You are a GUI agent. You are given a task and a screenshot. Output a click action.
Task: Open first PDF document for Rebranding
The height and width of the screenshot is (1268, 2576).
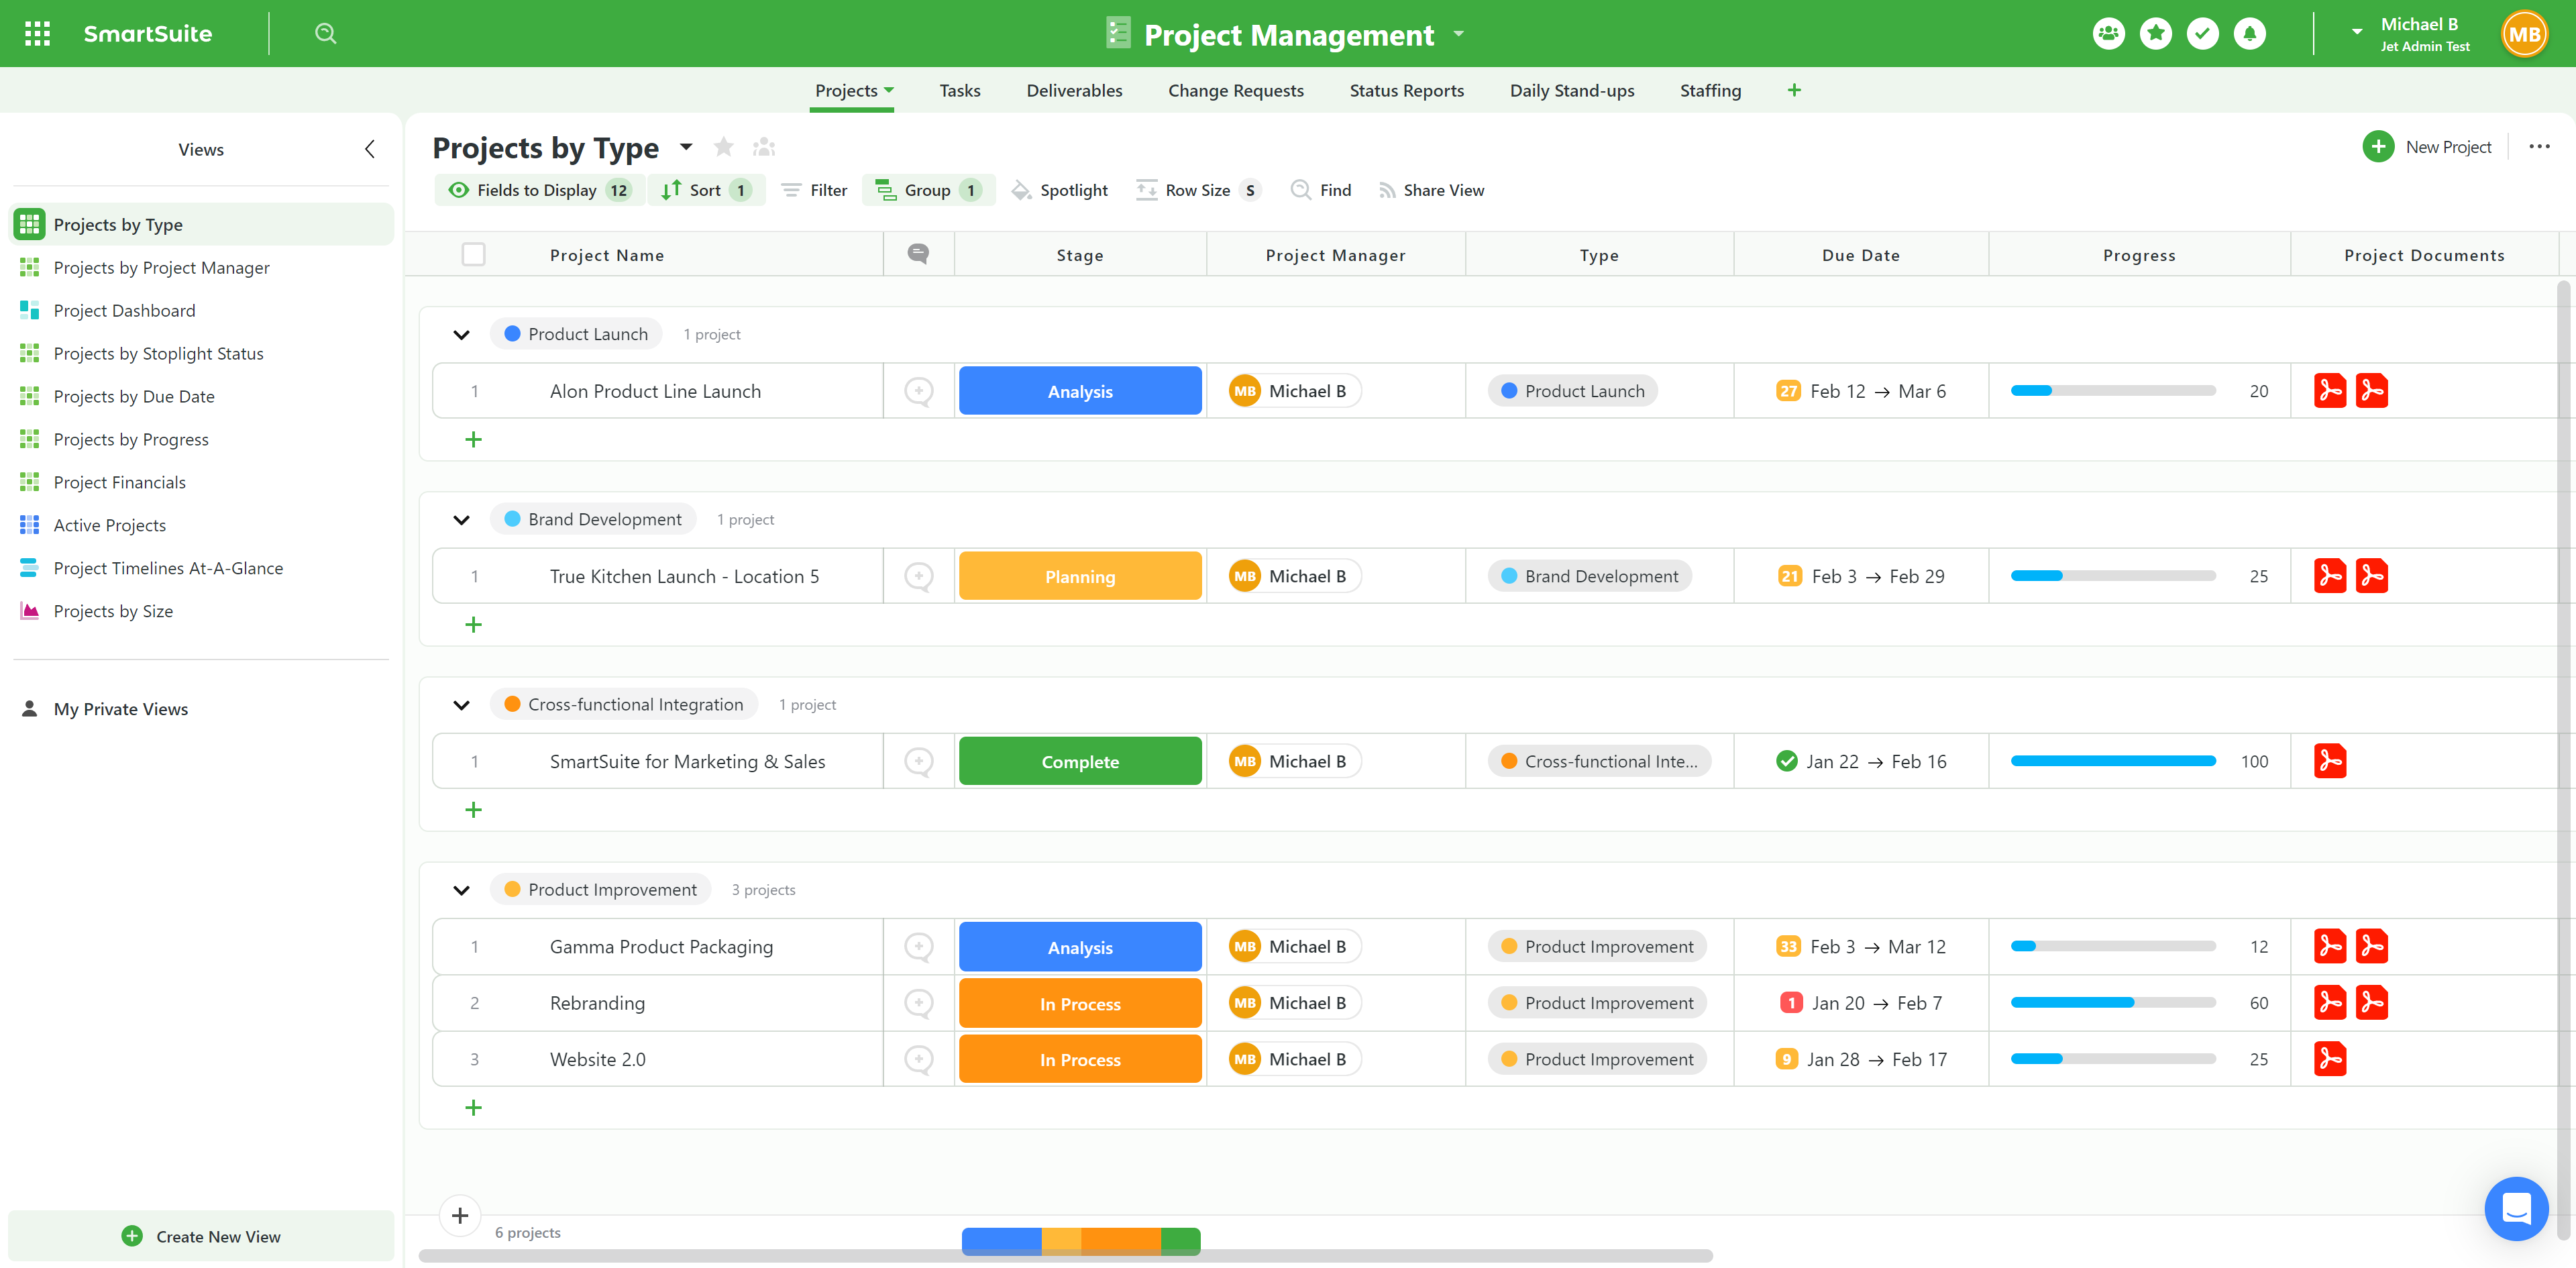[2329, 1003]
